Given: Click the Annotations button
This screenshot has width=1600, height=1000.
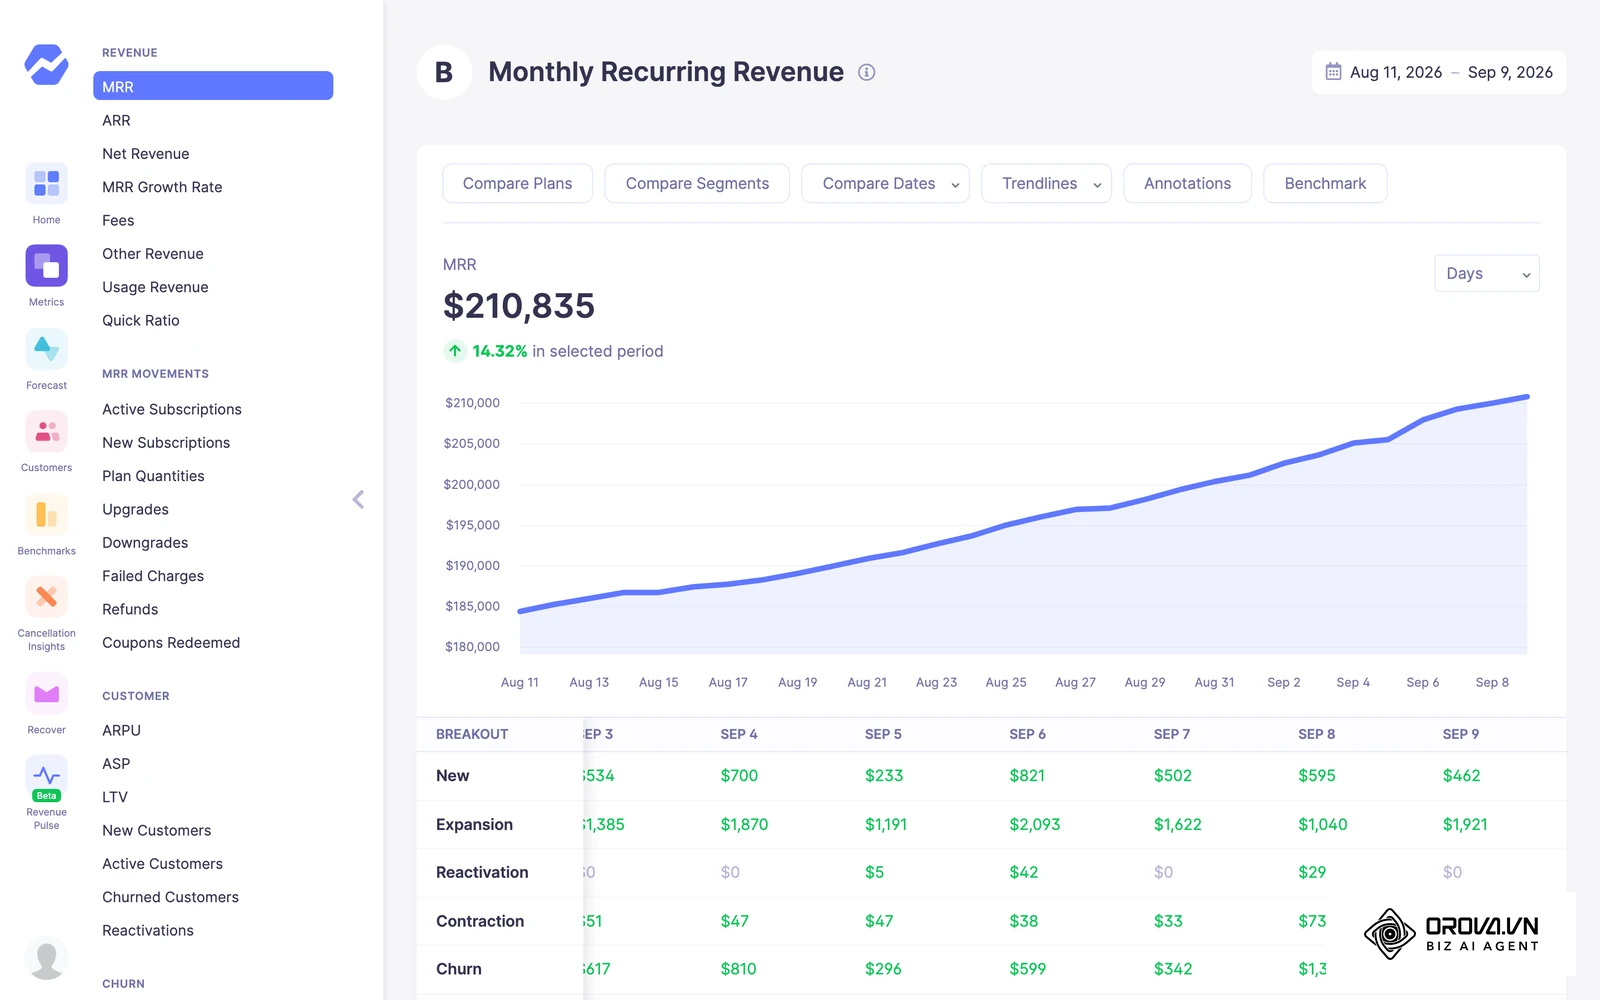Looking at the screenshot, I should 1187,183.
